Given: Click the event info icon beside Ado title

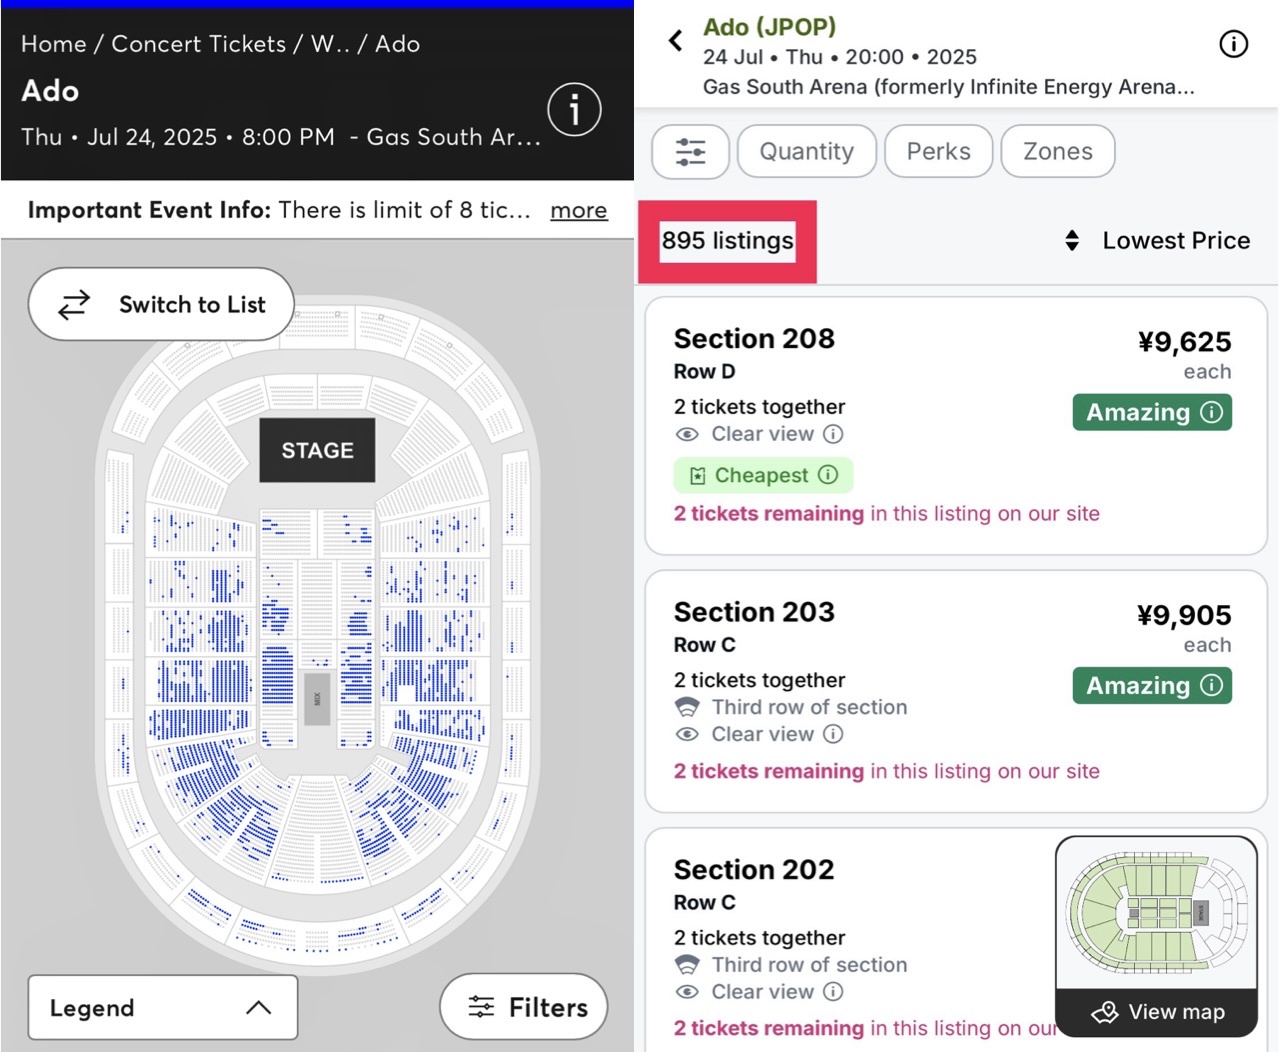Looking at the screenshot, I should [574, 109].
